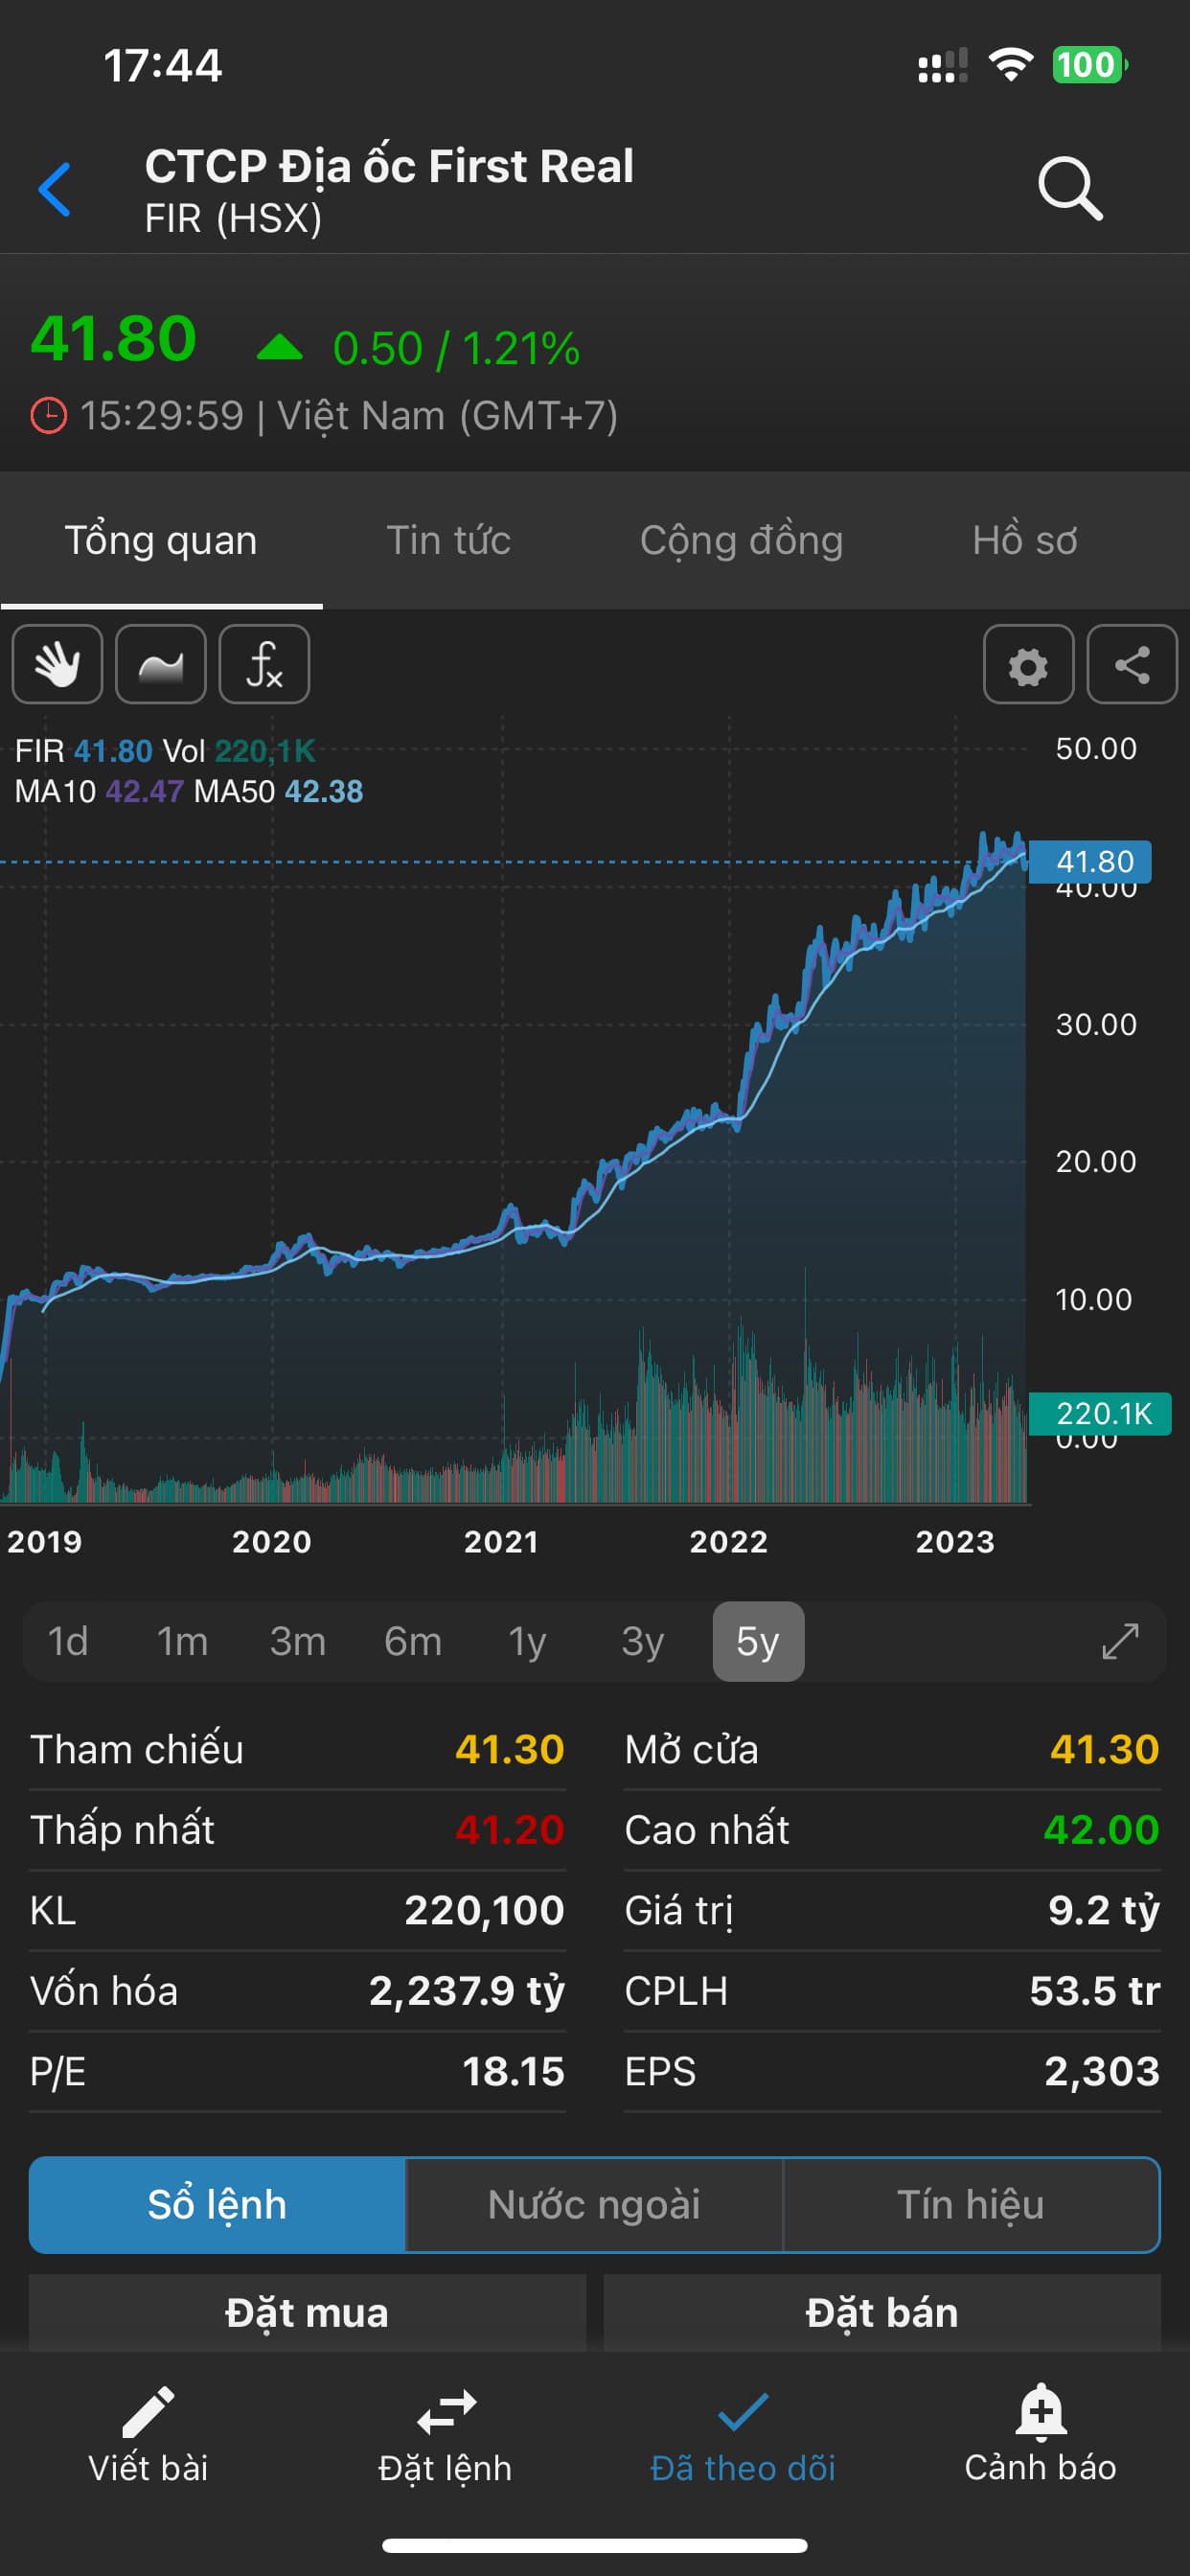This screenshot has width=1190, height=2576.
Task: Open the stock search magnifier
Action: pyautogui.click(x=1069, y=187)
